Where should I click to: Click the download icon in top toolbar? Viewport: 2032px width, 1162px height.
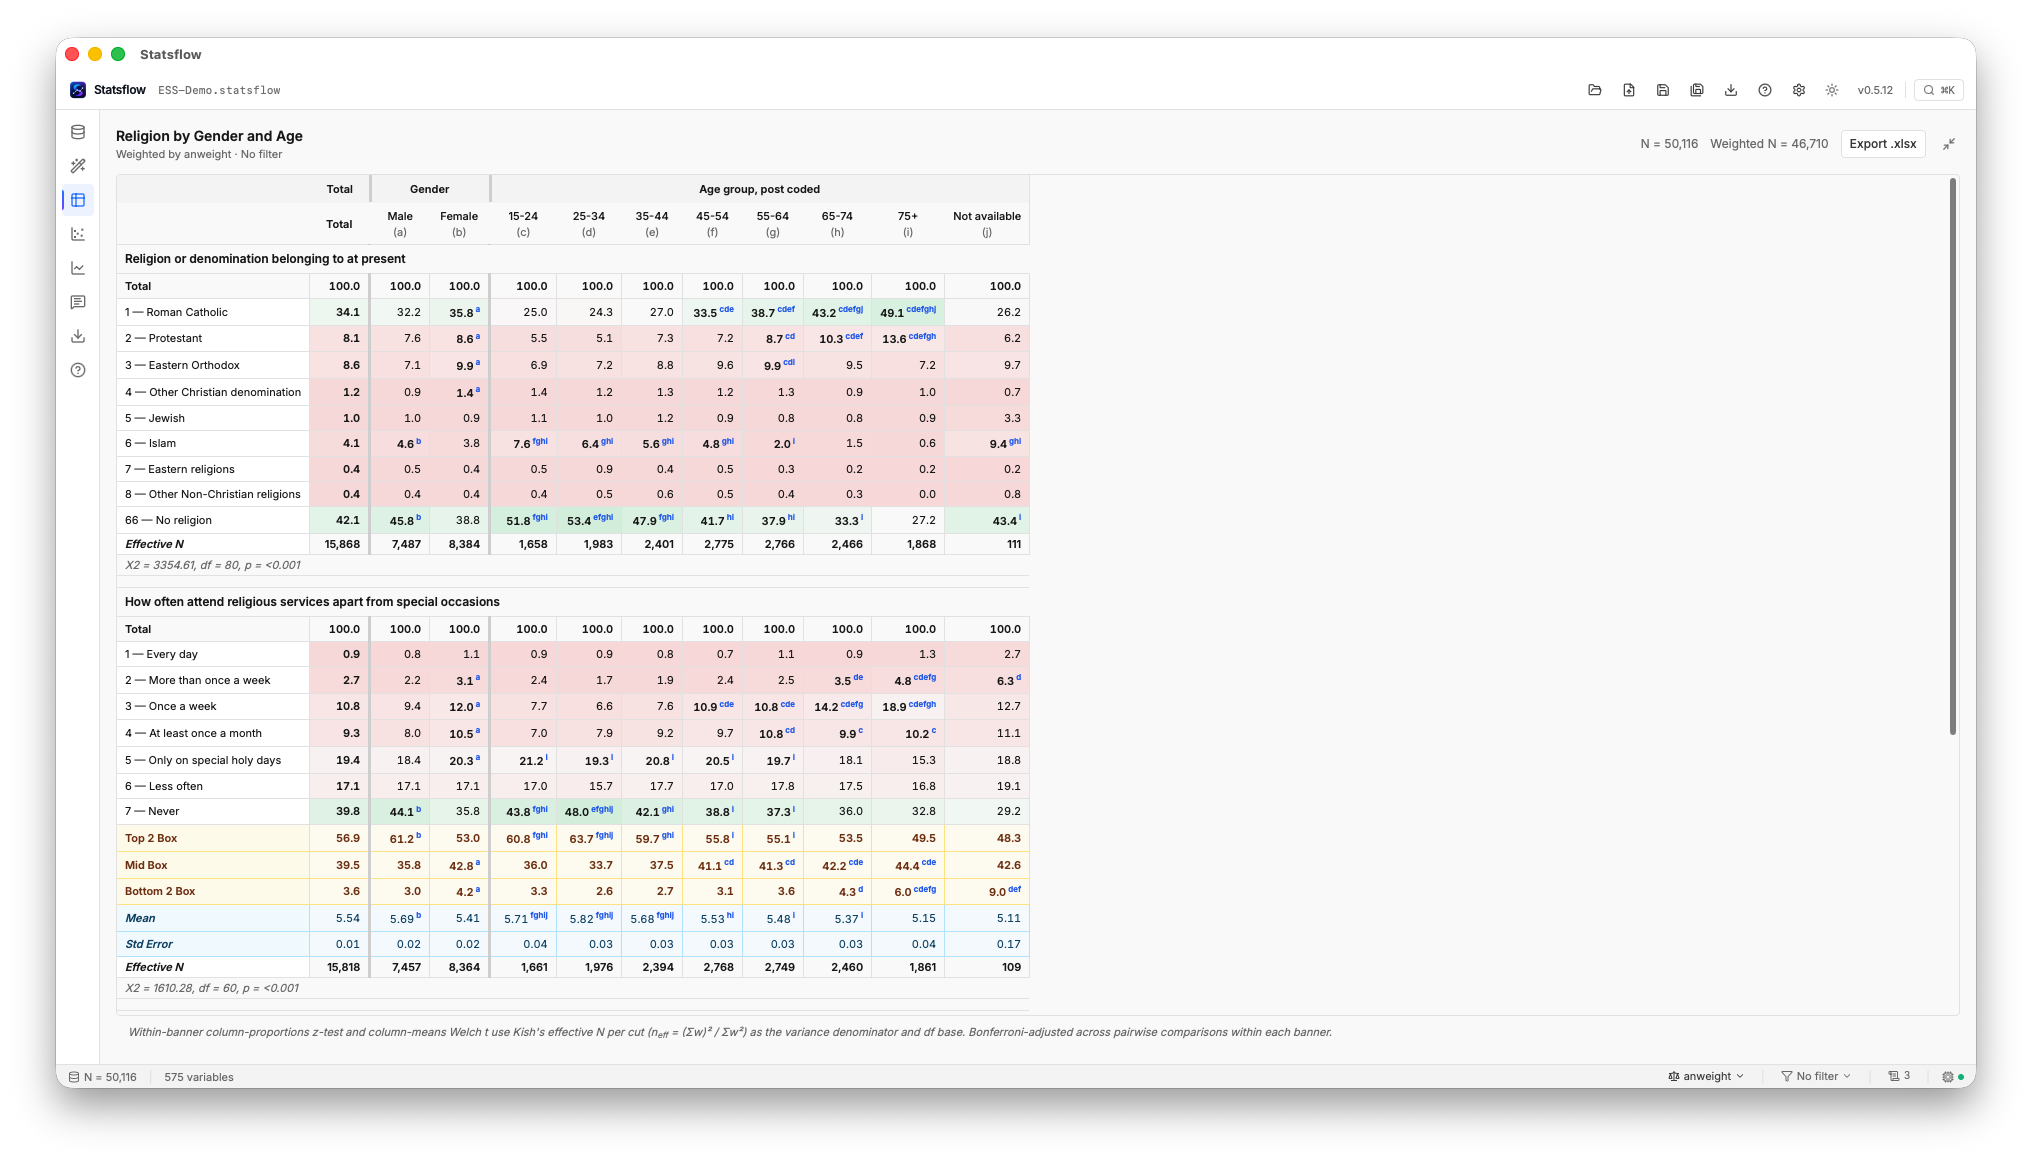pos(1731,90)
